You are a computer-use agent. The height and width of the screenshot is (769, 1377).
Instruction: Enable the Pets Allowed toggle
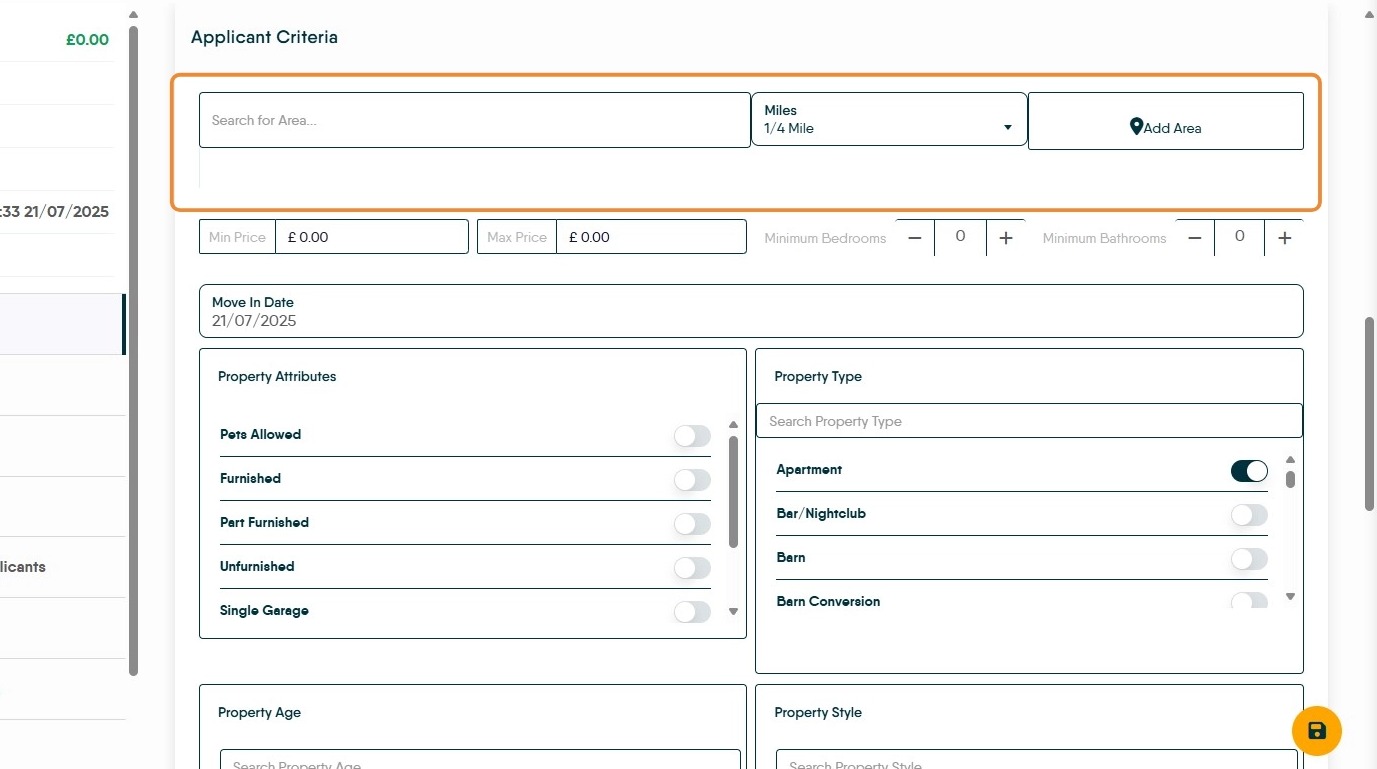point(692,436)
